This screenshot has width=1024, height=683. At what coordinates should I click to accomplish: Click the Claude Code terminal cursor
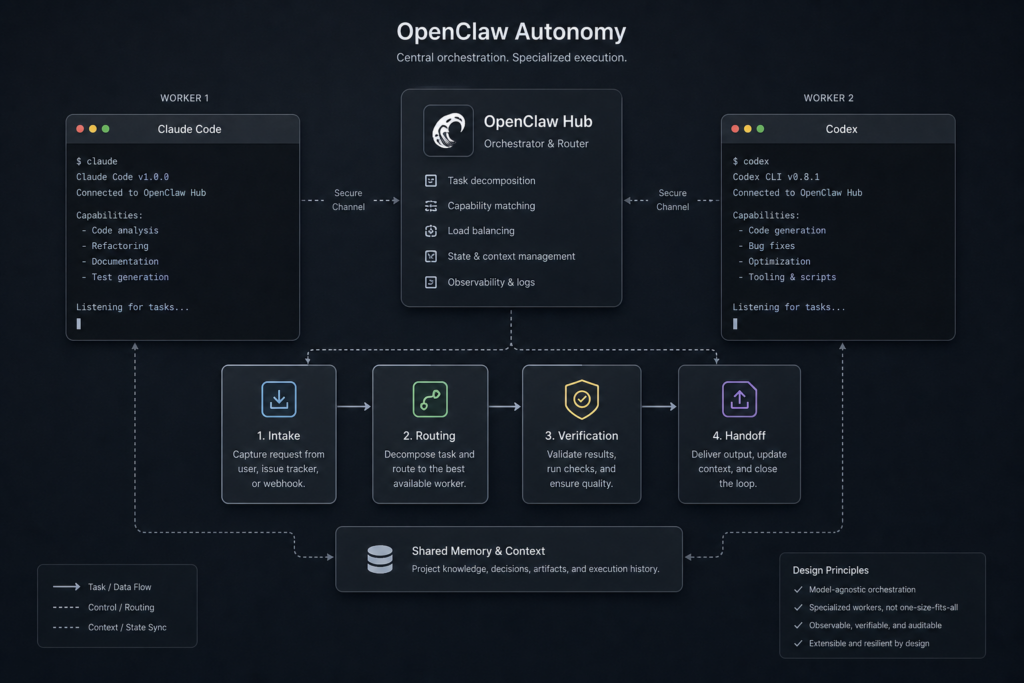78,324
